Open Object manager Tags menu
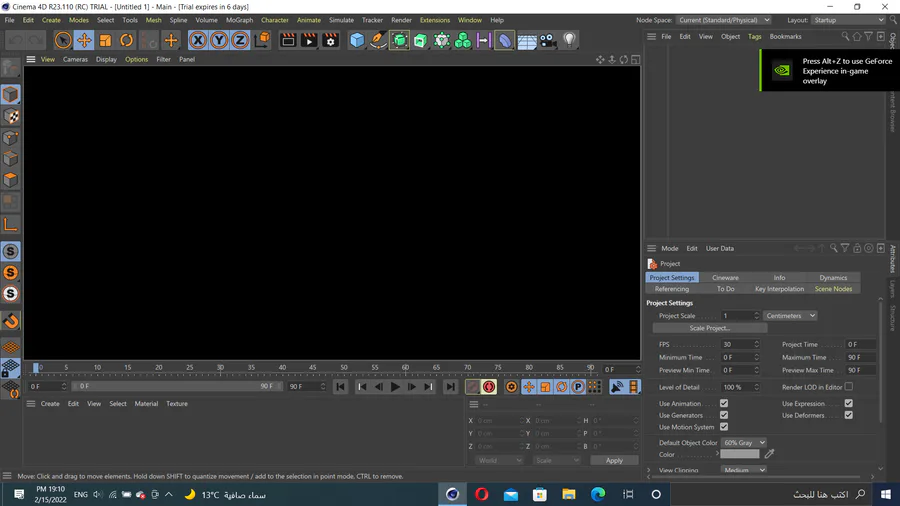The image size is (900, 506). coord(754,37)
